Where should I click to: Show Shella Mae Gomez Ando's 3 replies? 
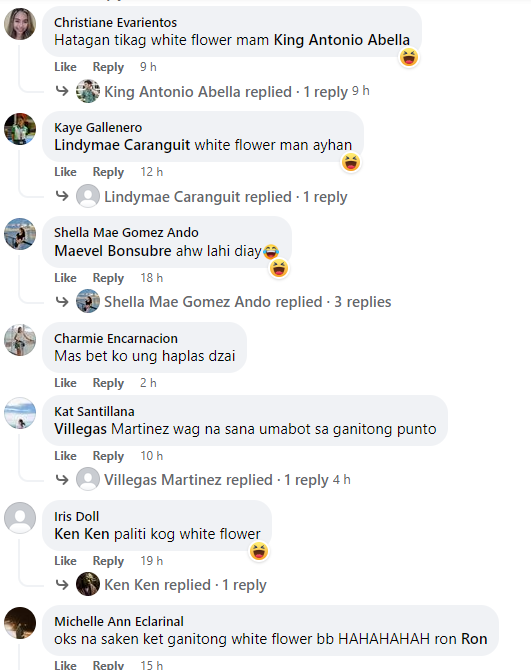coord(248,302)
